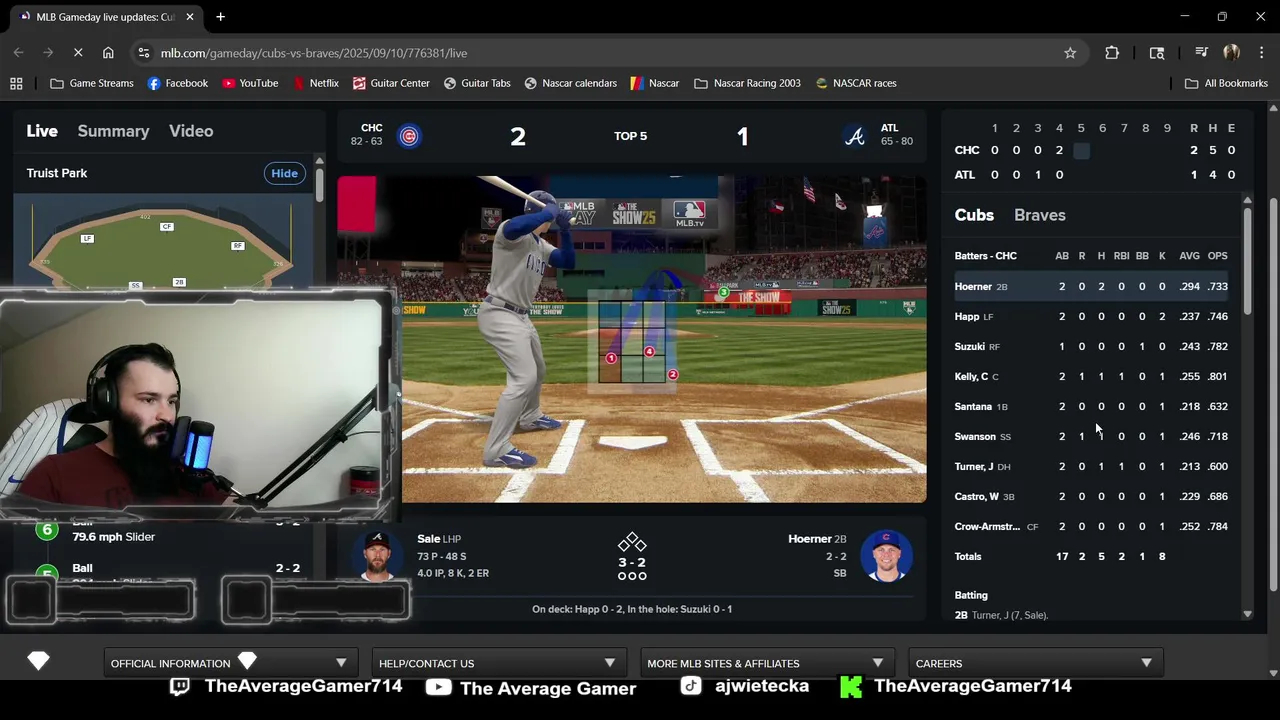Select the Braves box score tab

tap(1040, 215)
